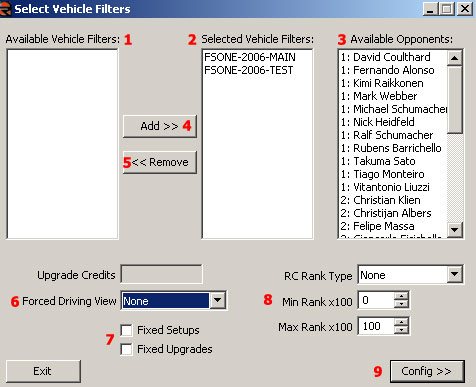Select opponent Kimi Raikkonen
The height and width of the screenshot is (387, 476).
tap(382, 83)
